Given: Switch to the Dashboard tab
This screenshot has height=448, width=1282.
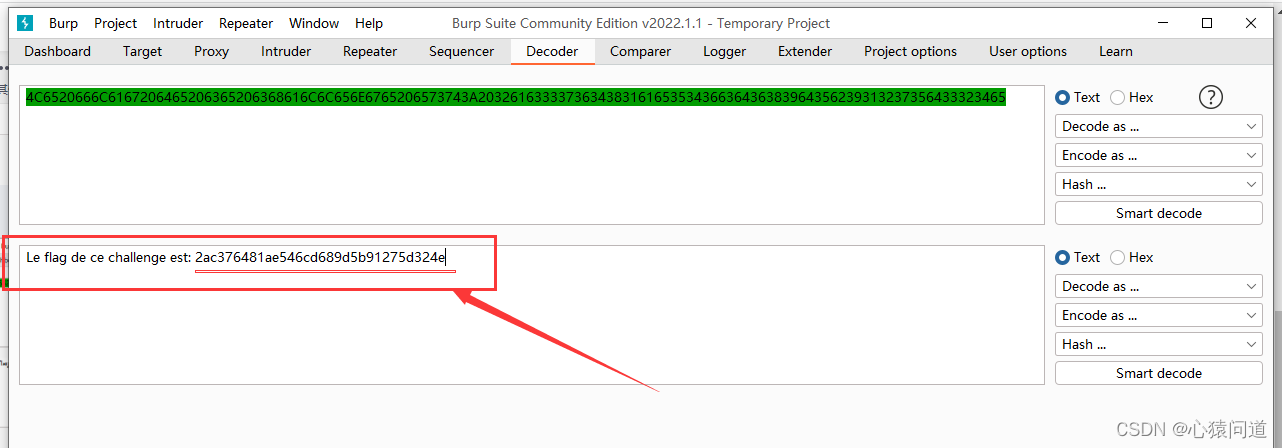Looking at the screenshot, I should (x=57, y=51).
